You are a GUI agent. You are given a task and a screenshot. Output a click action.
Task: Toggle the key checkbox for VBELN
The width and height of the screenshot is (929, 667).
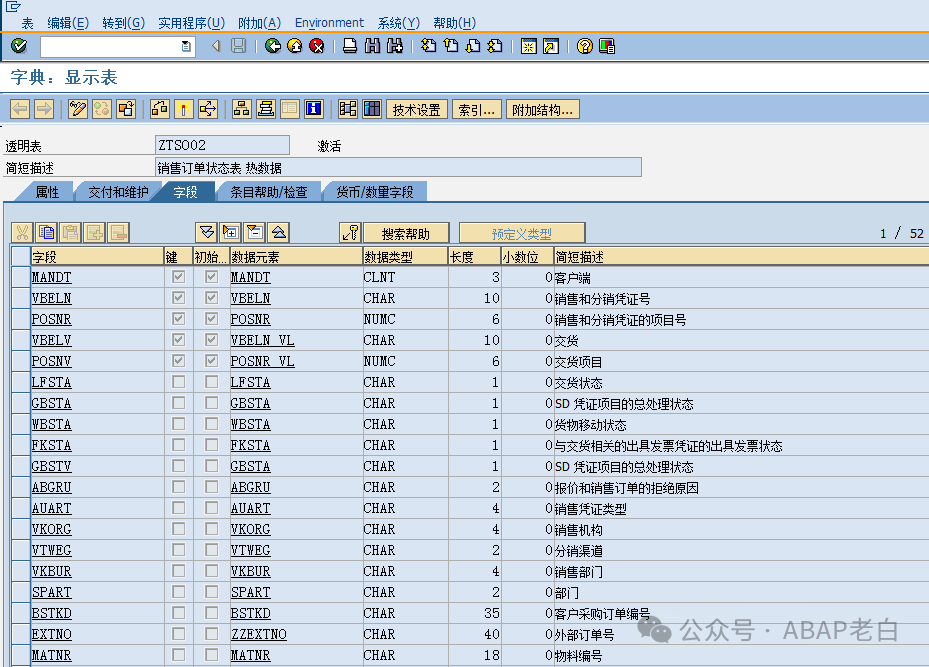pos(178,297)
